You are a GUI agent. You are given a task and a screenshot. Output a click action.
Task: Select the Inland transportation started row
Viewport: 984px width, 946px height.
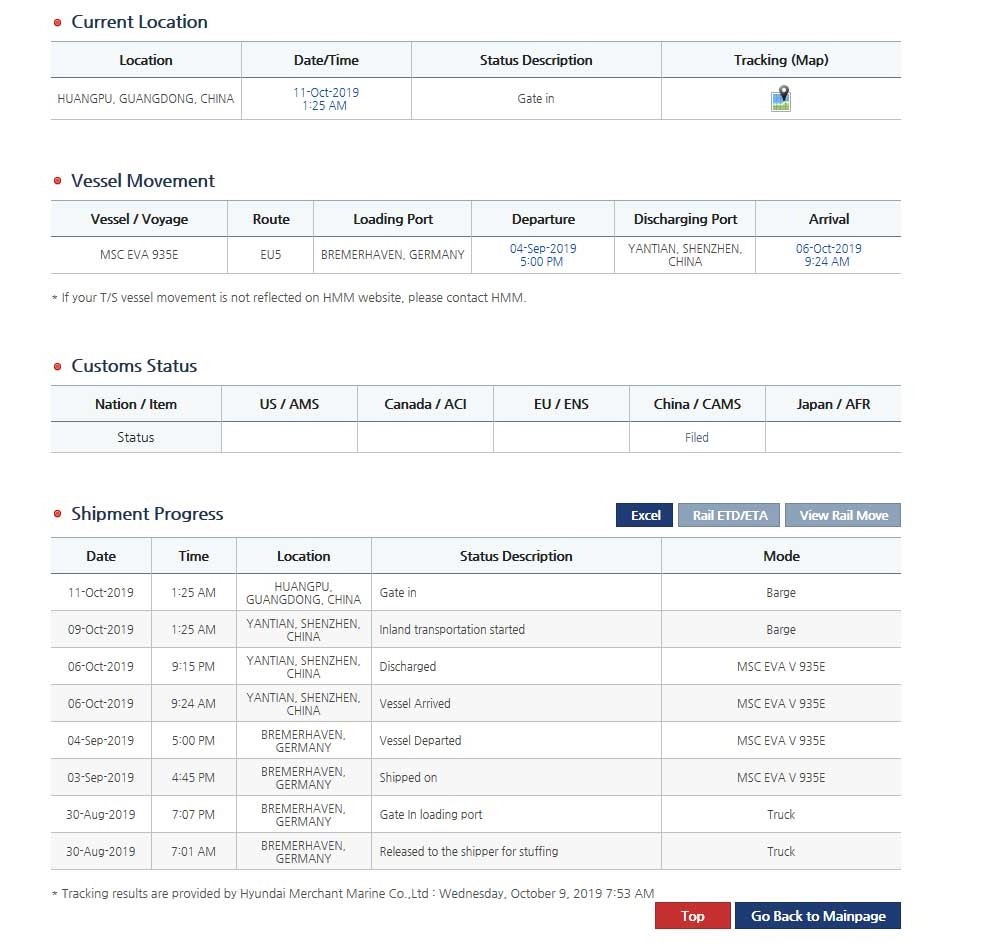(452, 630)
